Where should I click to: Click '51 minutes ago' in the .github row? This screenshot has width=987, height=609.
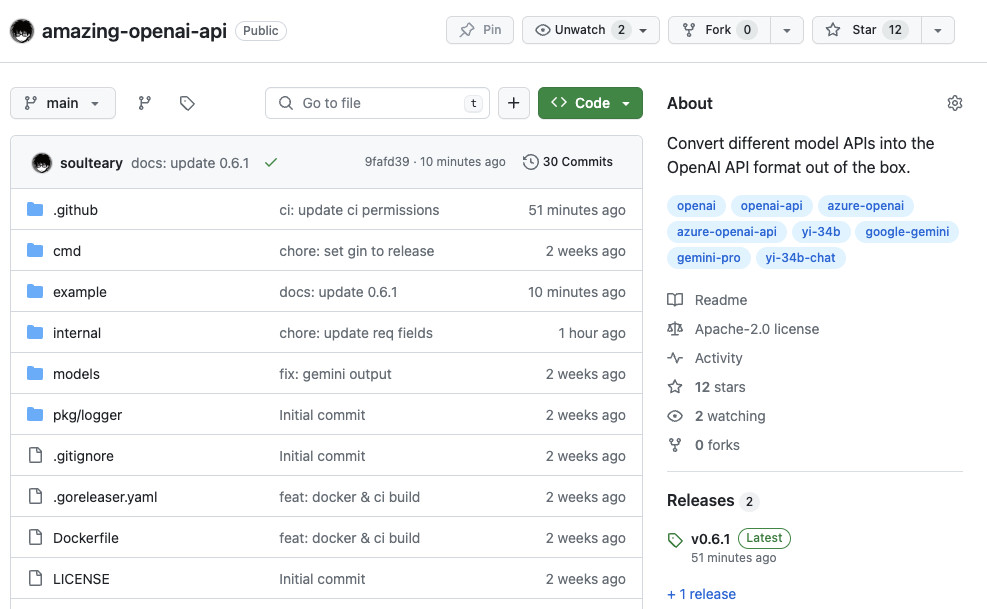point(577,210)
